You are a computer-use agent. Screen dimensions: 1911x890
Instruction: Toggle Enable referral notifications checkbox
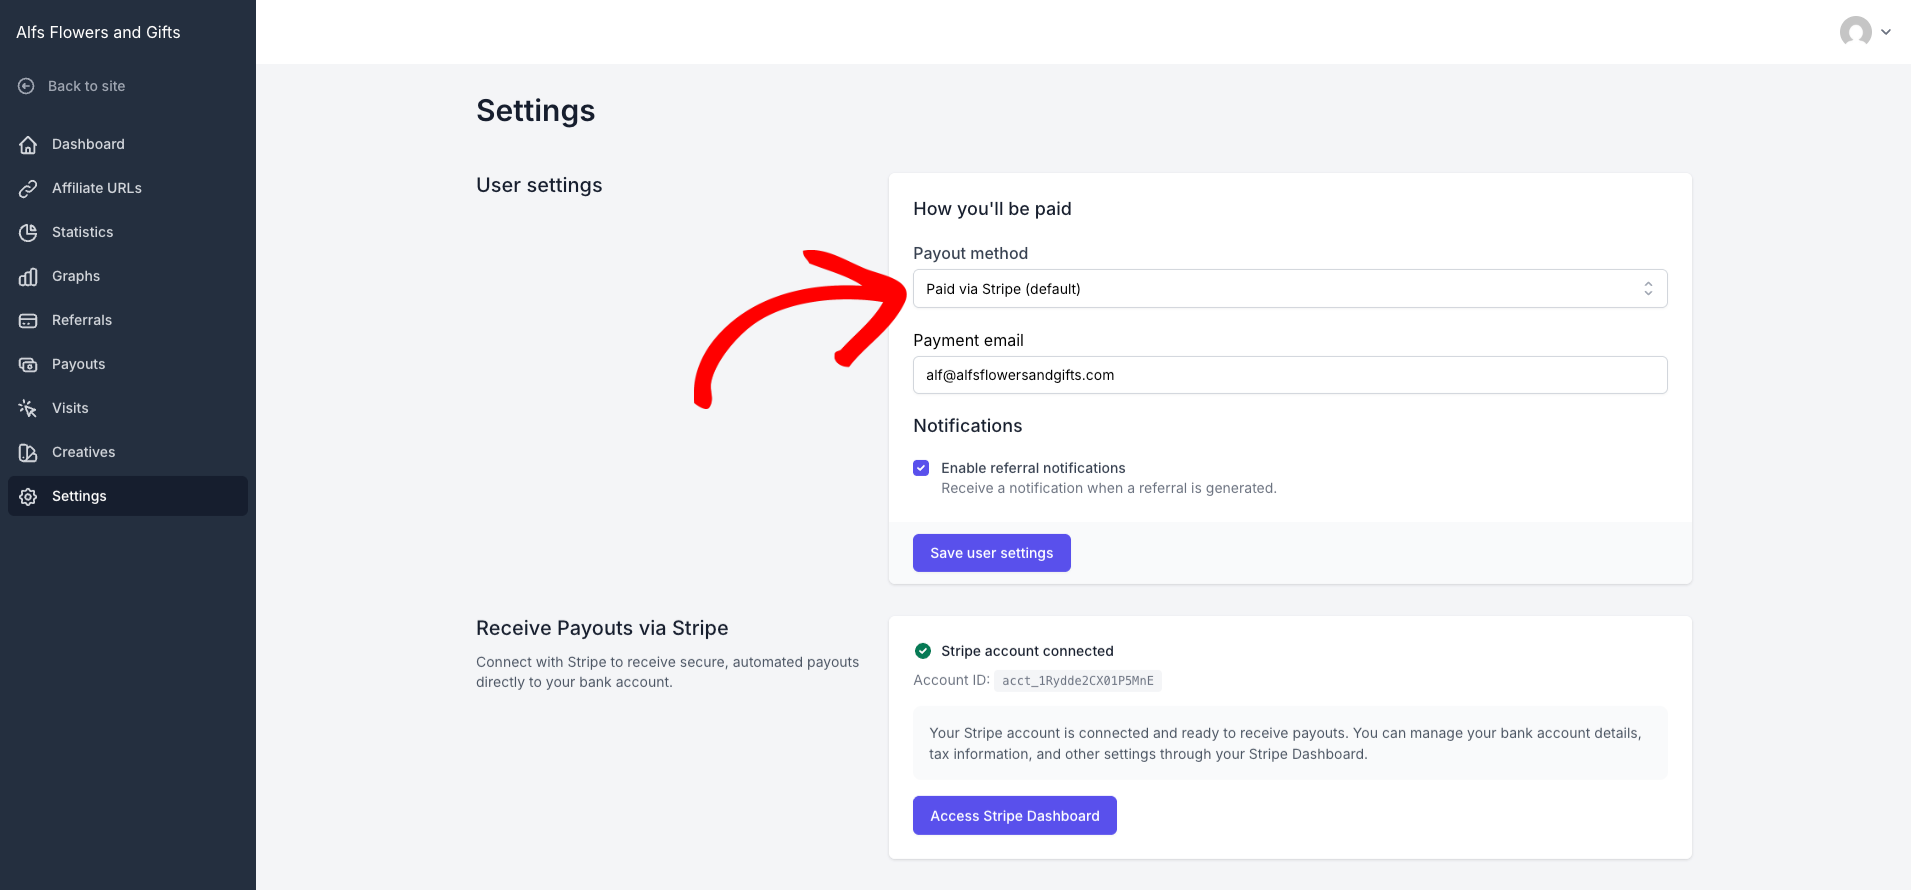point(921,468)
